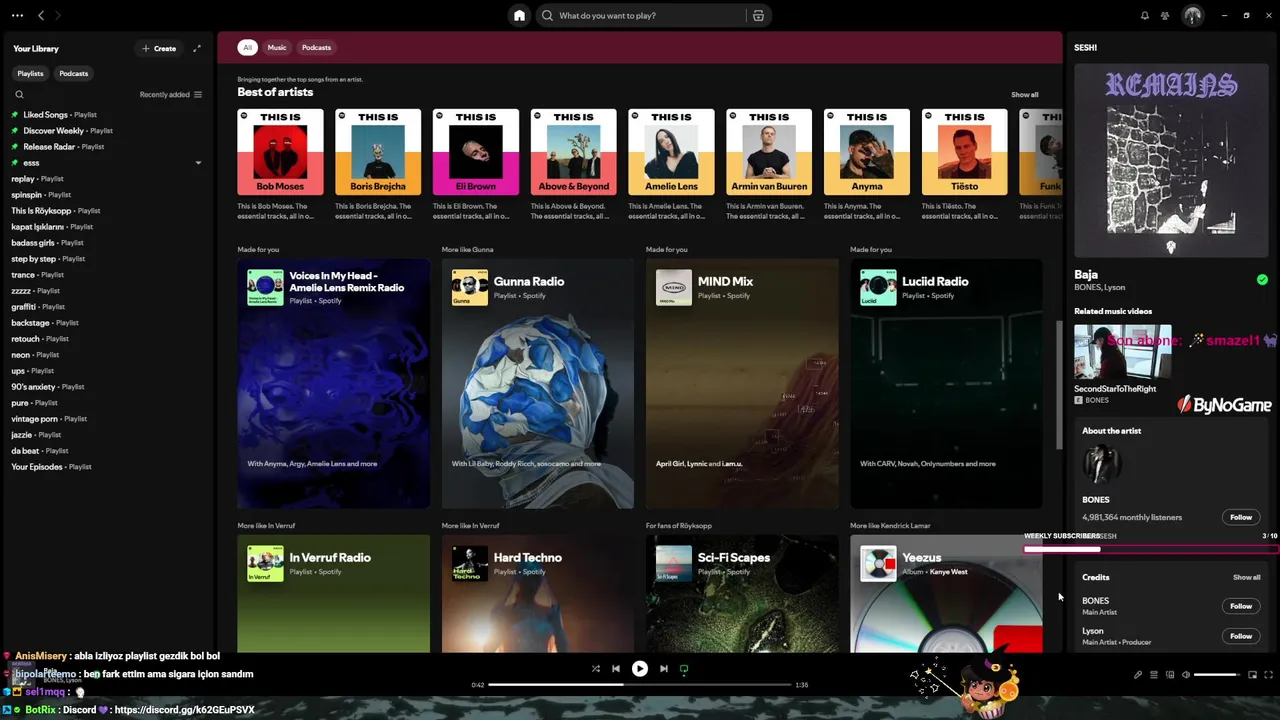
Task: Search in Your Library magnifier icon
Action: [x=19, y=95]
